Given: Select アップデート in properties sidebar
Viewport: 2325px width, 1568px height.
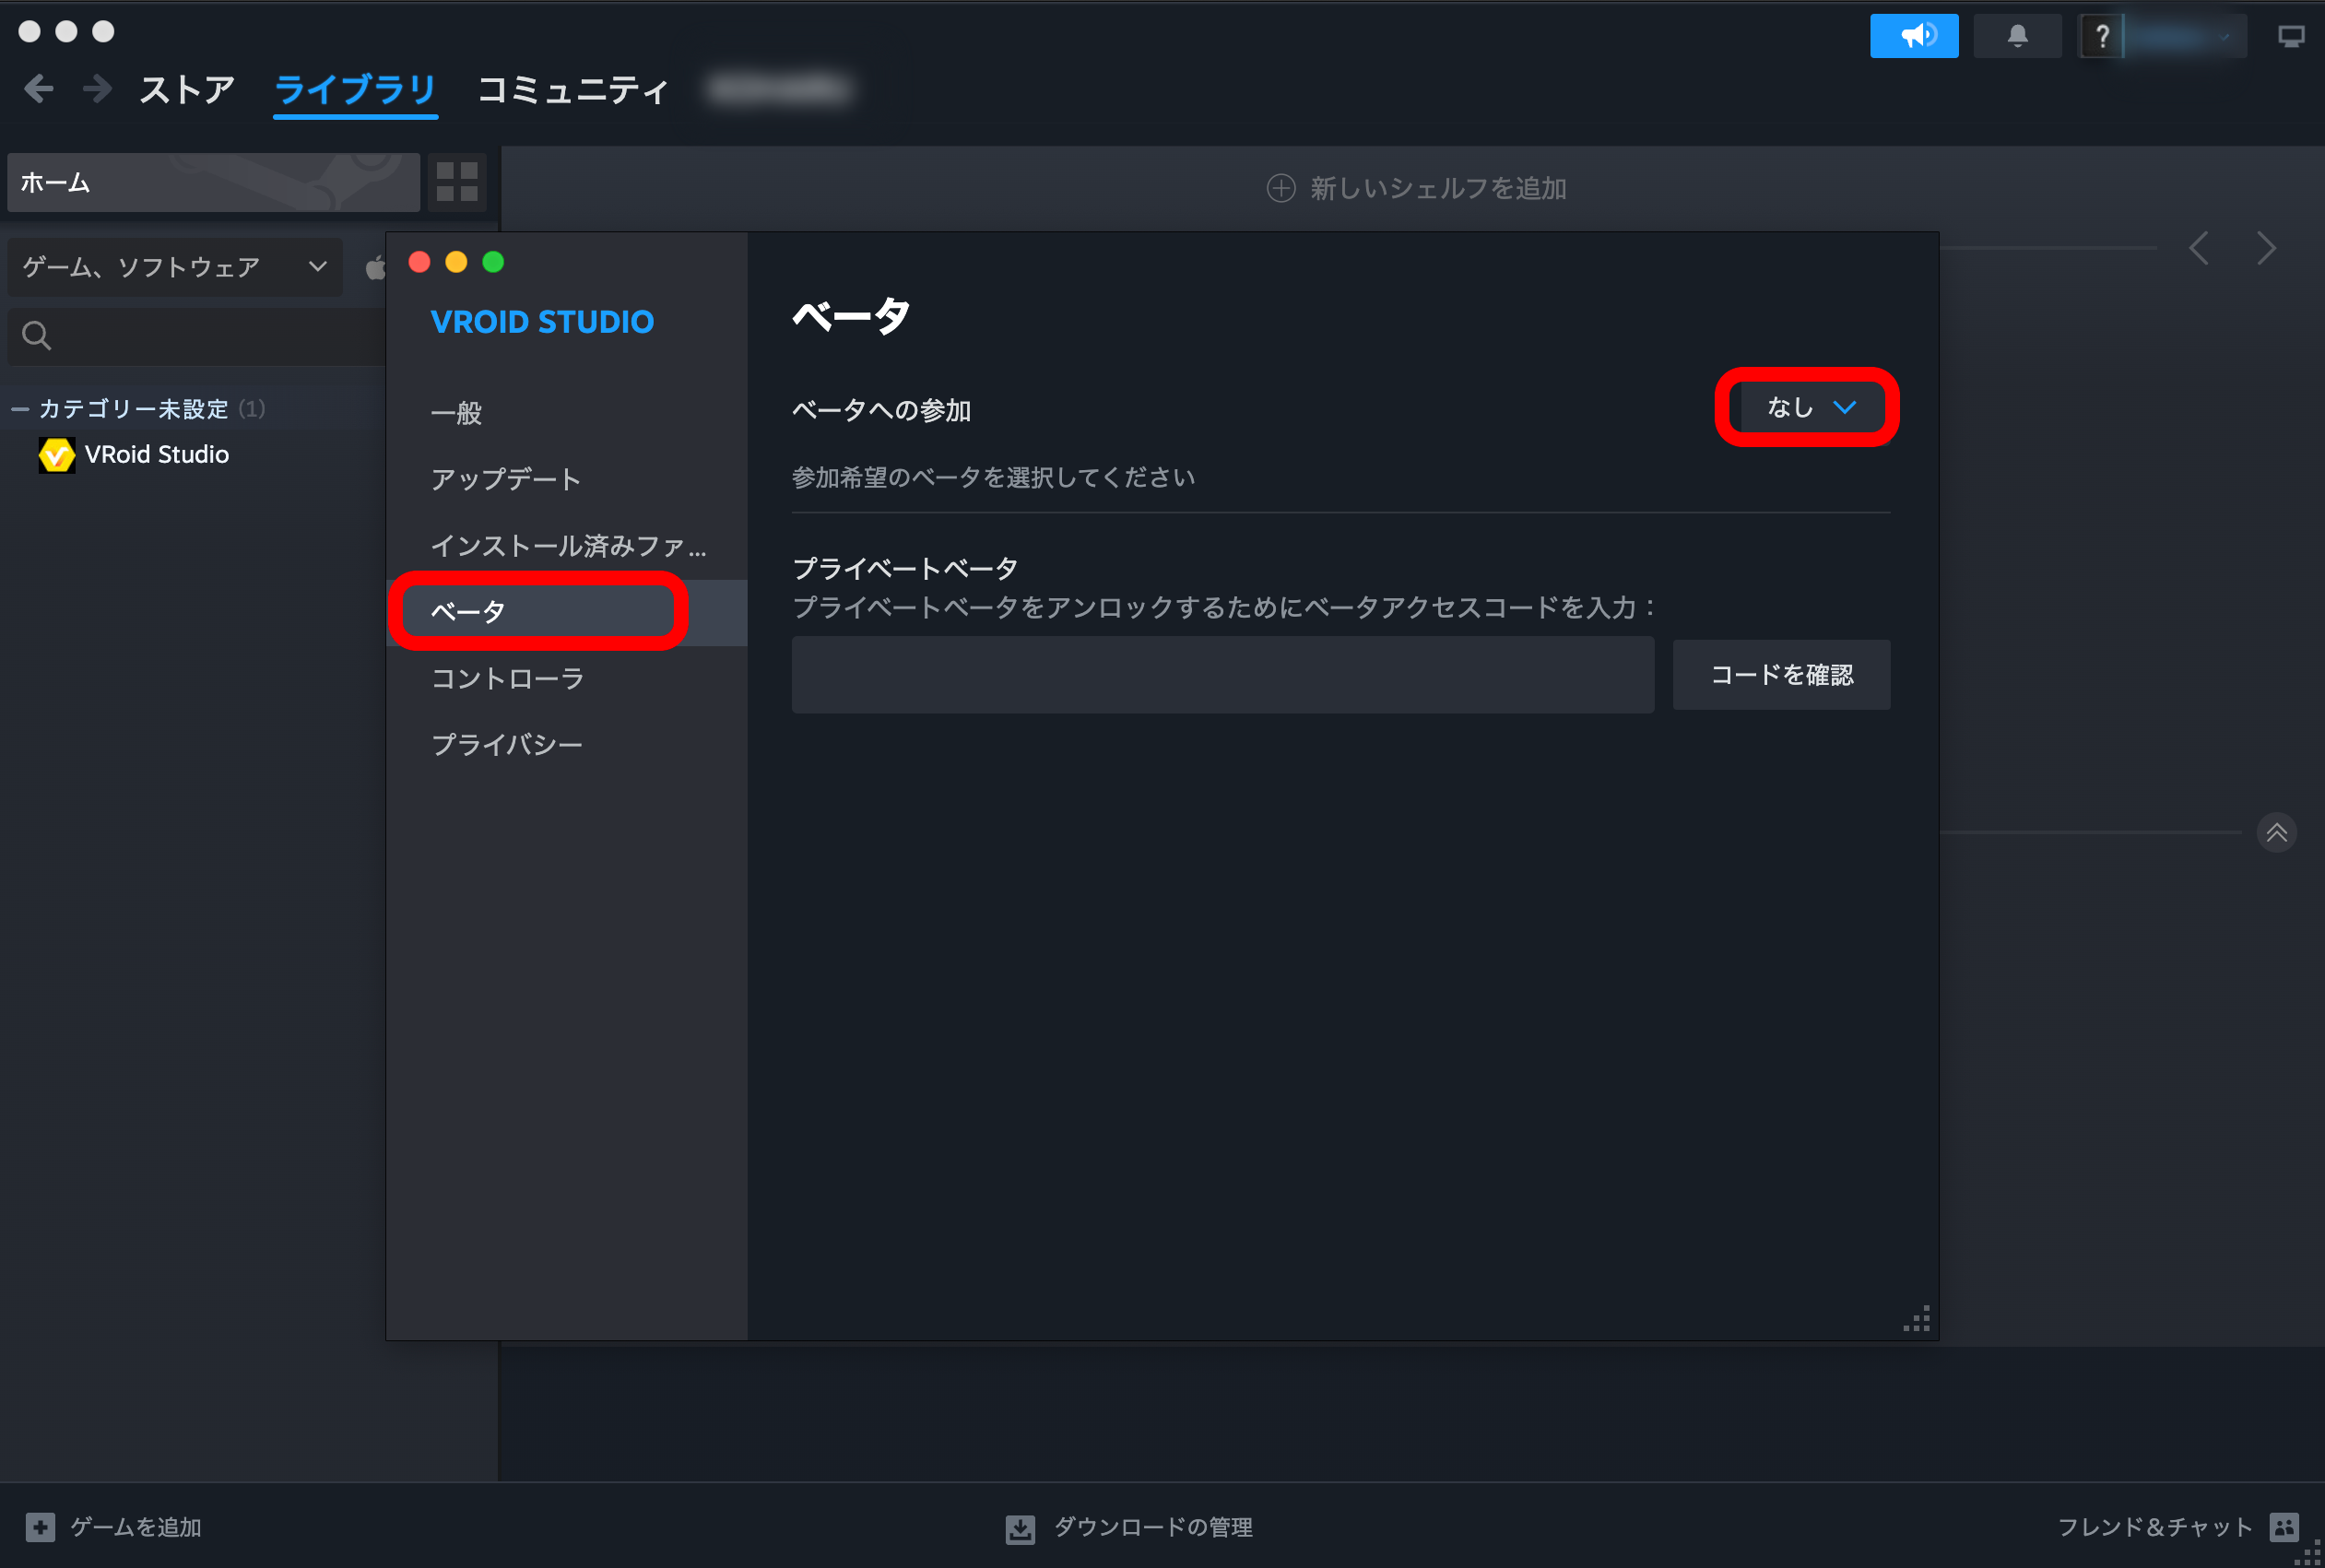Looking at the screenshot, I should (567, 479).
